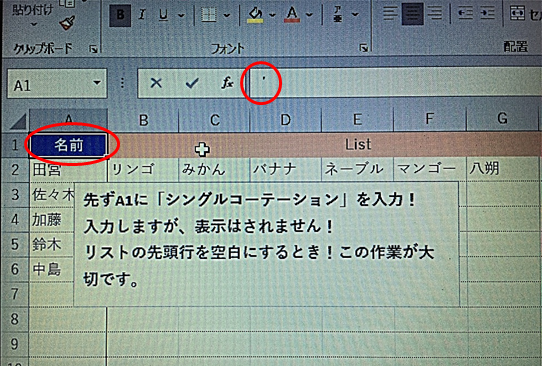This screenshot has width=542, height=366.
Task: Align text right
Action: [434, 14]
